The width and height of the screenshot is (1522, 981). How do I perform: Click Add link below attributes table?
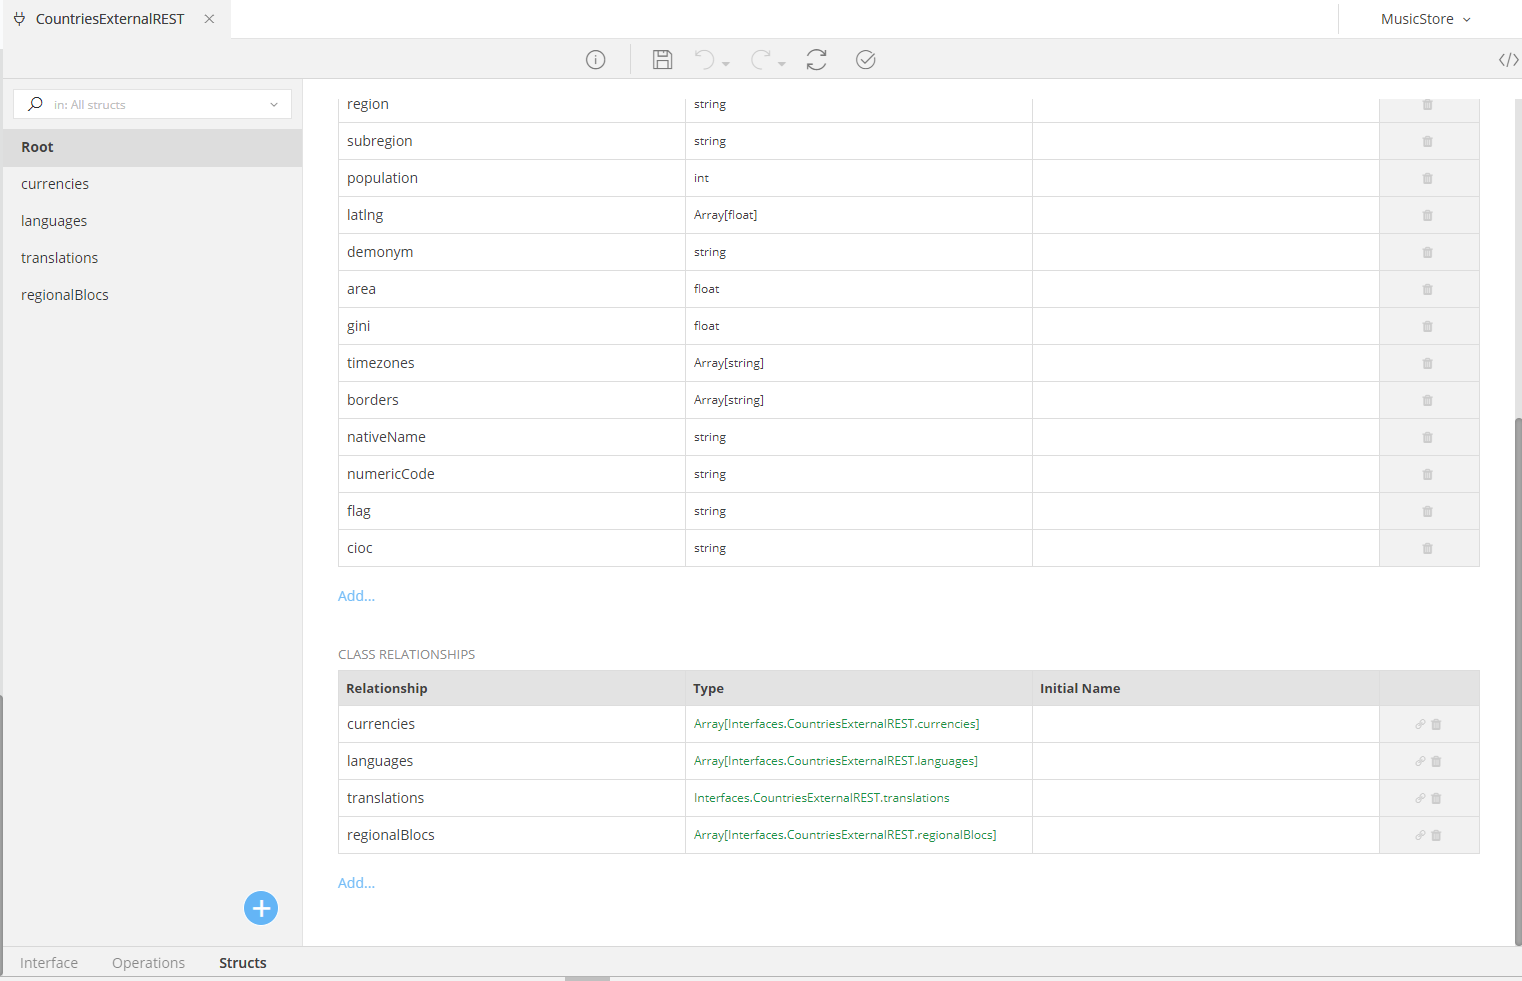point(356,596)
